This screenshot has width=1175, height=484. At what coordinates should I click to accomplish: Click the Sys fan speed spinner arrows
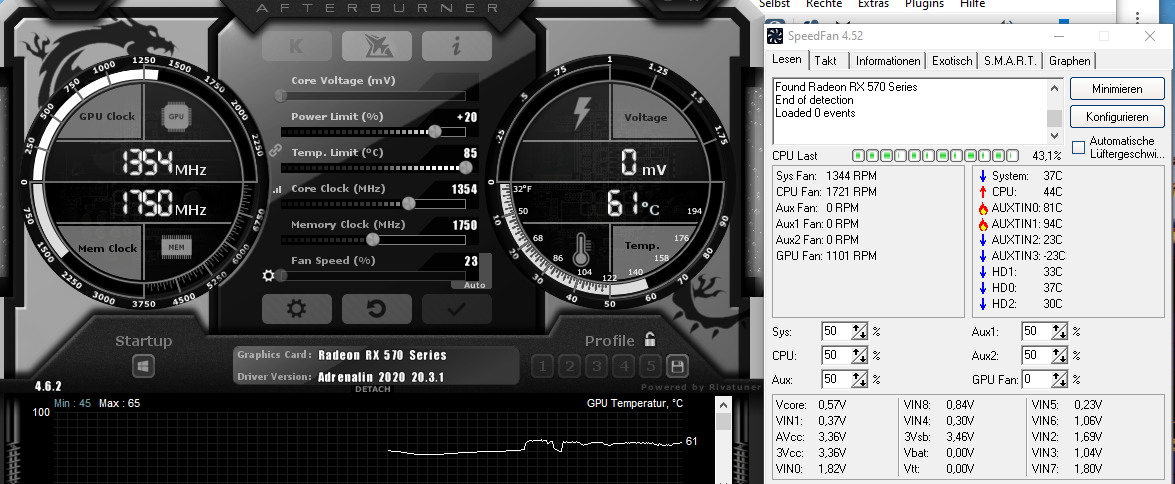coord(859,331)
